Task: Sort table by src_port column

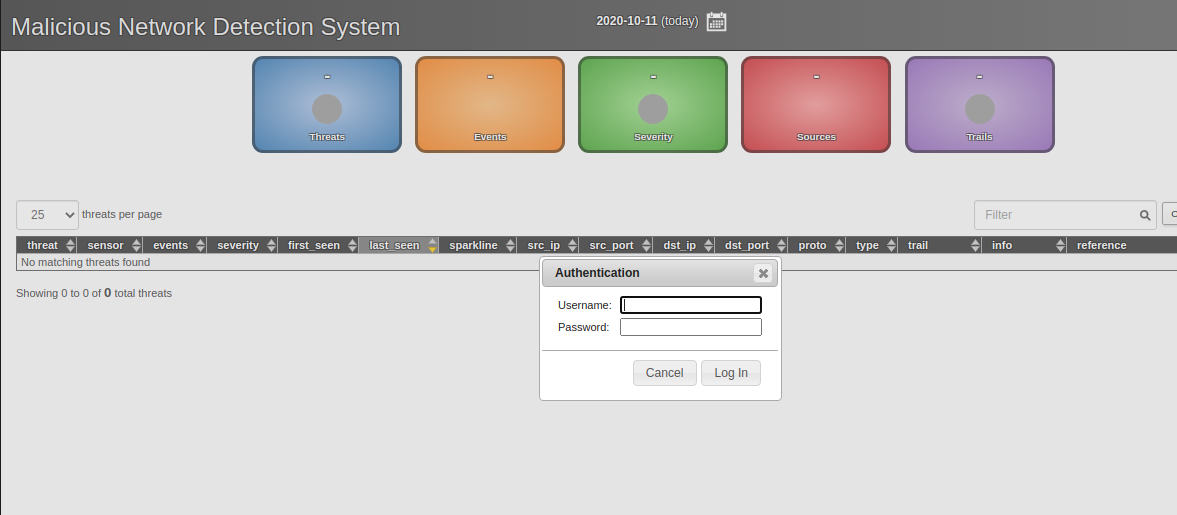Action: 616,245
